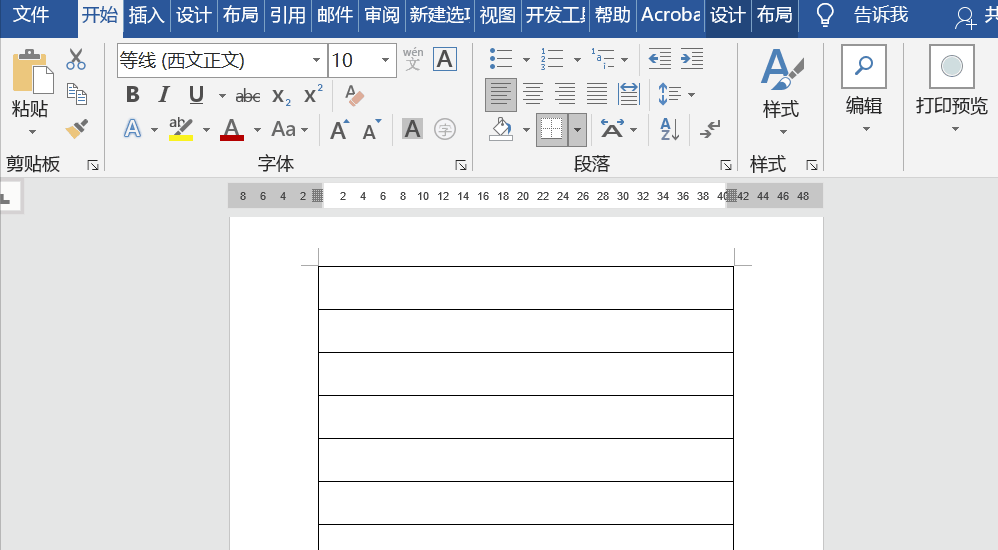Screen dimensions: 998x550
Task: Apply text effects outlined A
Action: pyautogui.click(x=132, y=129)
